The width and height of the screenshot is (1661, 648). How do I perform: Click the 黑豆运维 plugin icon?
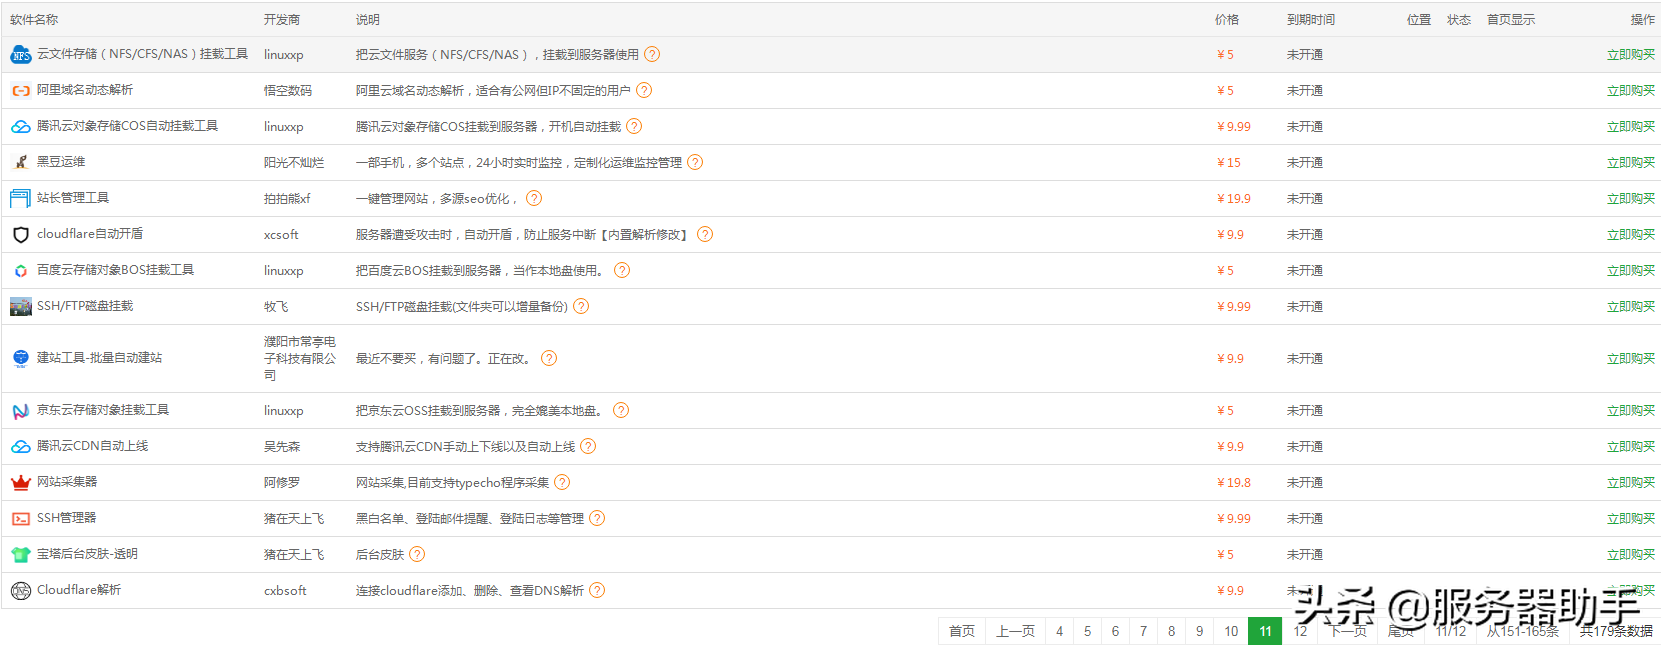point(21,162)
